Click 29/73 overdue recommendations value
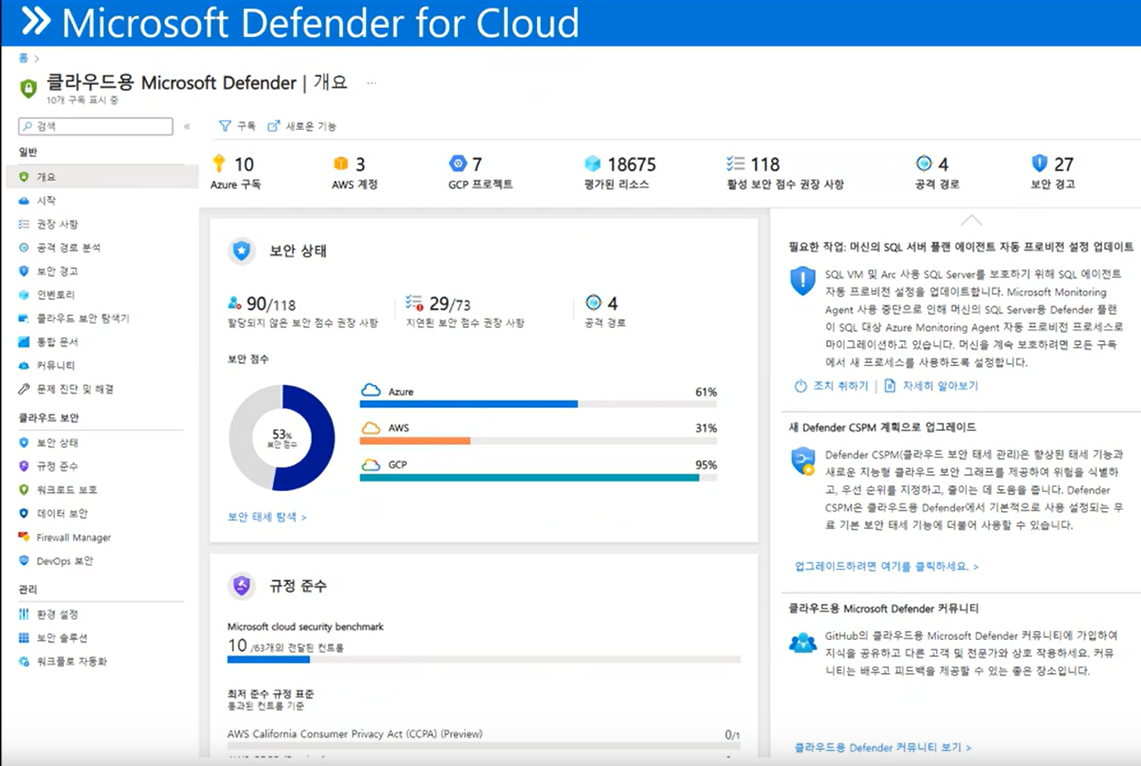 point(450,303)
